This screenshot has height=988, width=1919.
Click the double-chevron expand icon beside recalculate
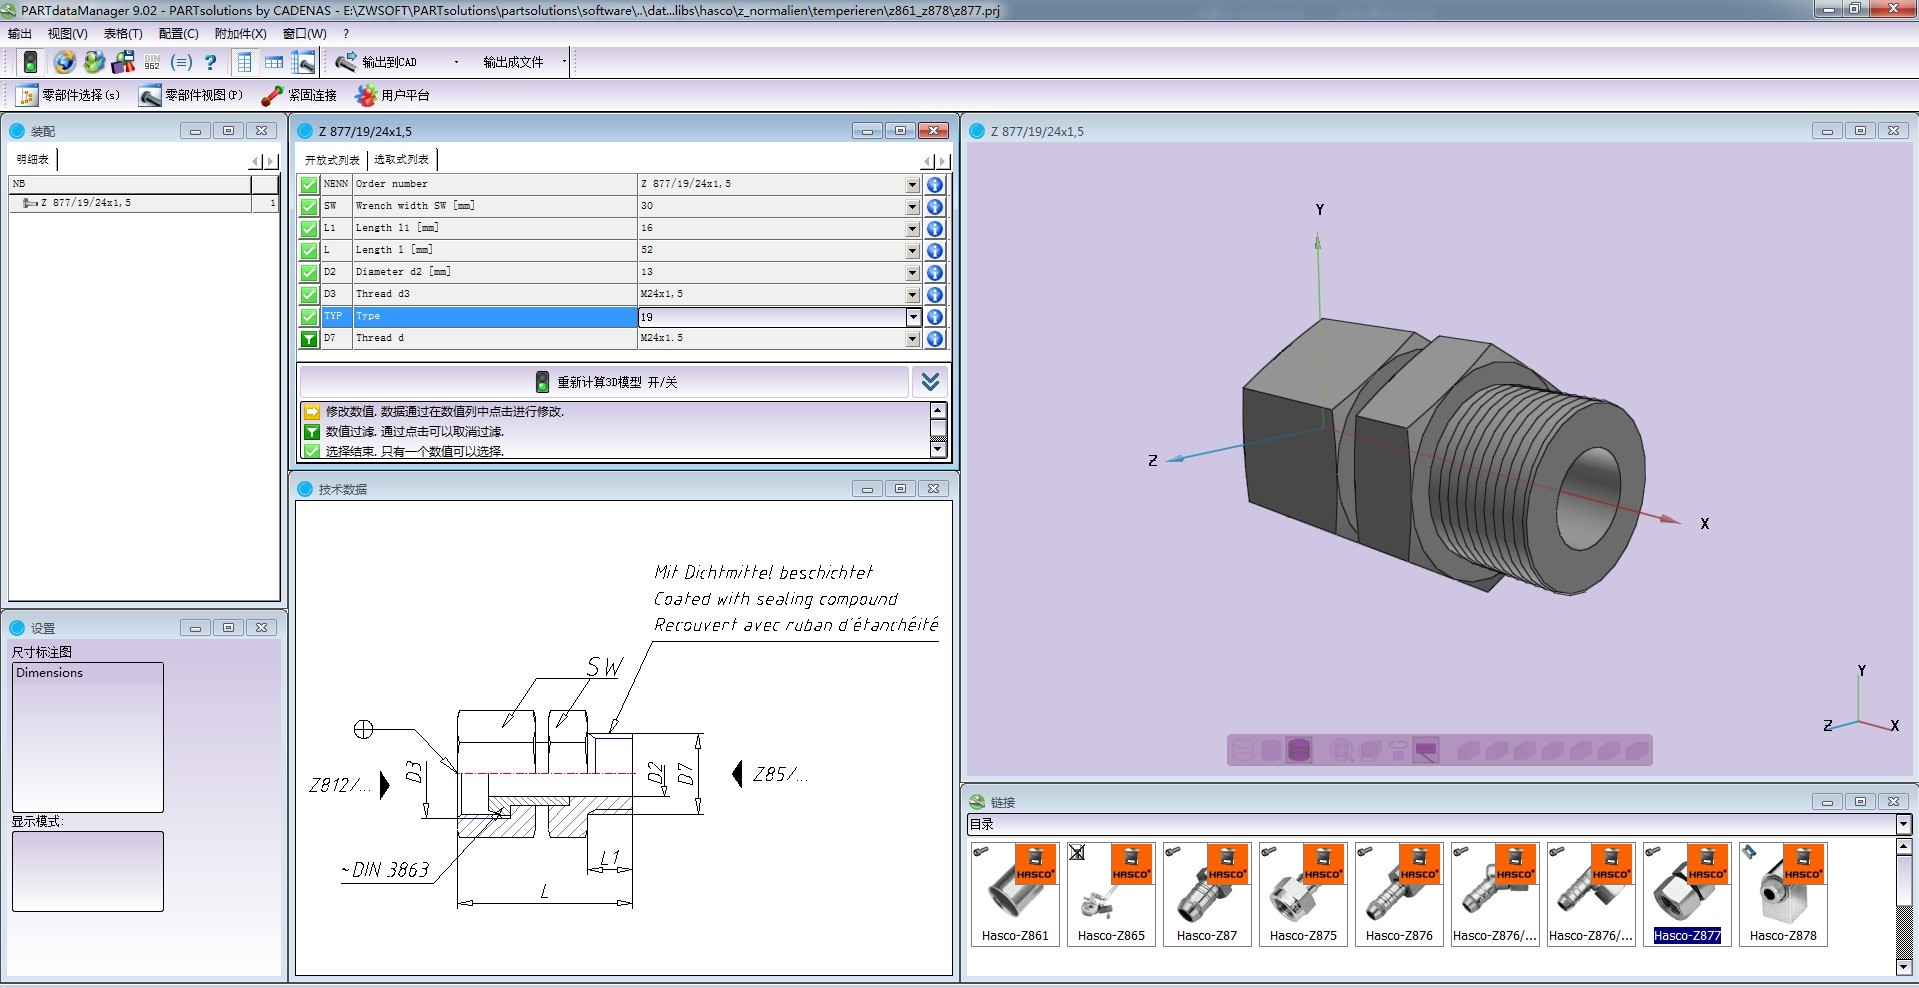(x=930, y=382)
